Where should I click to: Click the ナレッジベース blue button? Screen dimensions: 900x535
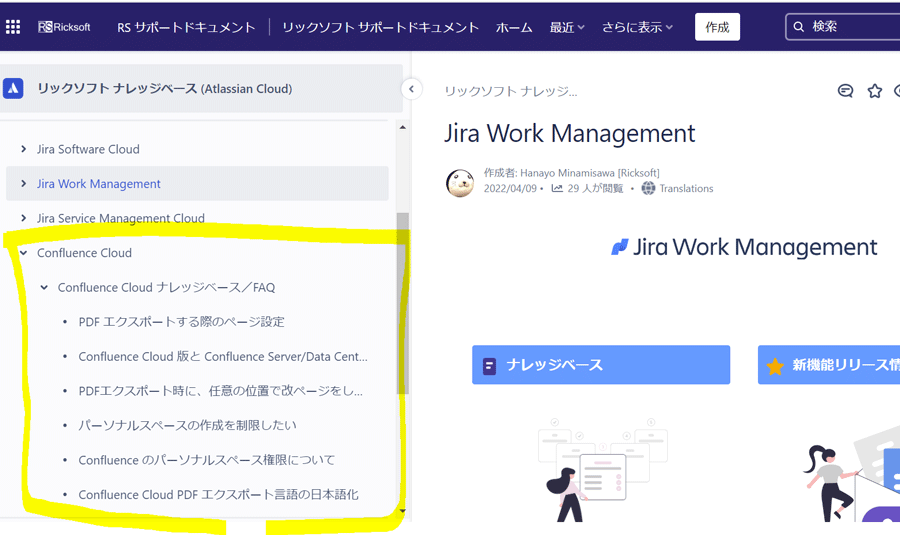601,365
